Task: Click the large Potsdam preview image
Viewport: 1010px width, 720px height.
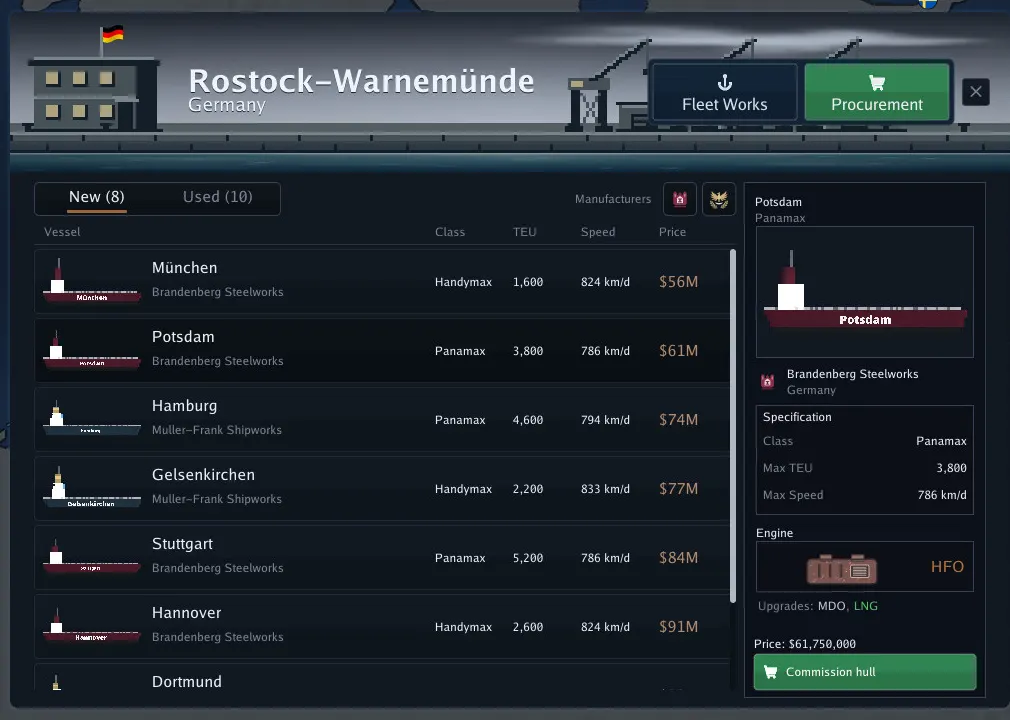Action: [x=864, y=292]
